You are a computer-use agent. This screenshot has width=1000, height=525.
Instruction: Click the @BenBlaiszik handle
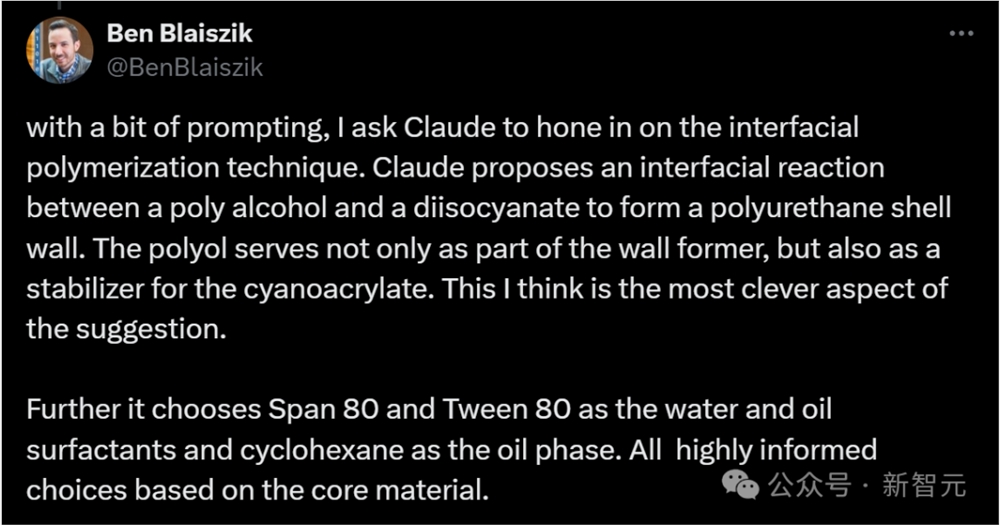[184, 67]
